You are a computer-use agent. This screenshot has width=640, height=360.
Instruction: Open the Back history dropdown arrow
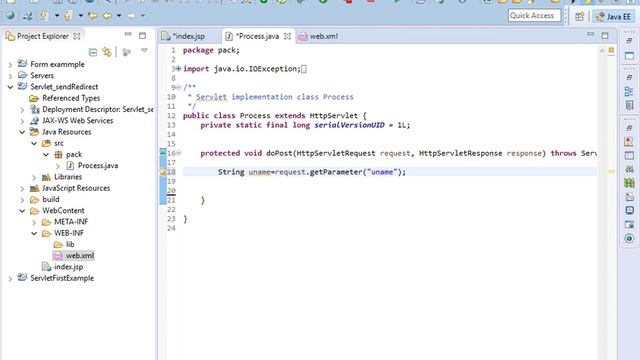coord(119,16)
